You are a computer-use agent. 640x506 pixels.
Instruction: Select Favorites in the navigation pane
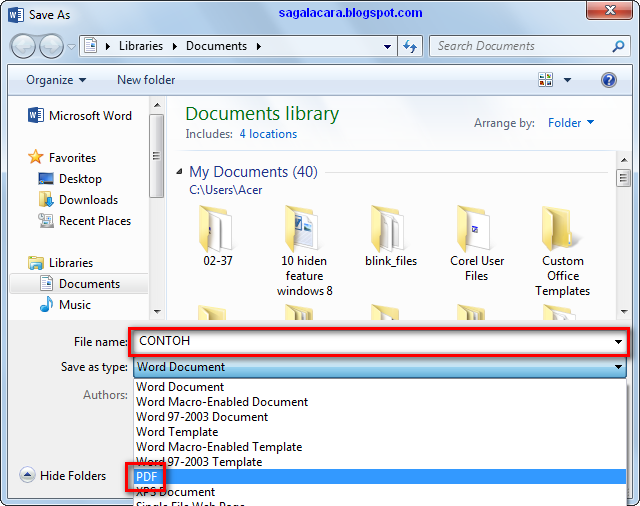click(x=62, y=158)
